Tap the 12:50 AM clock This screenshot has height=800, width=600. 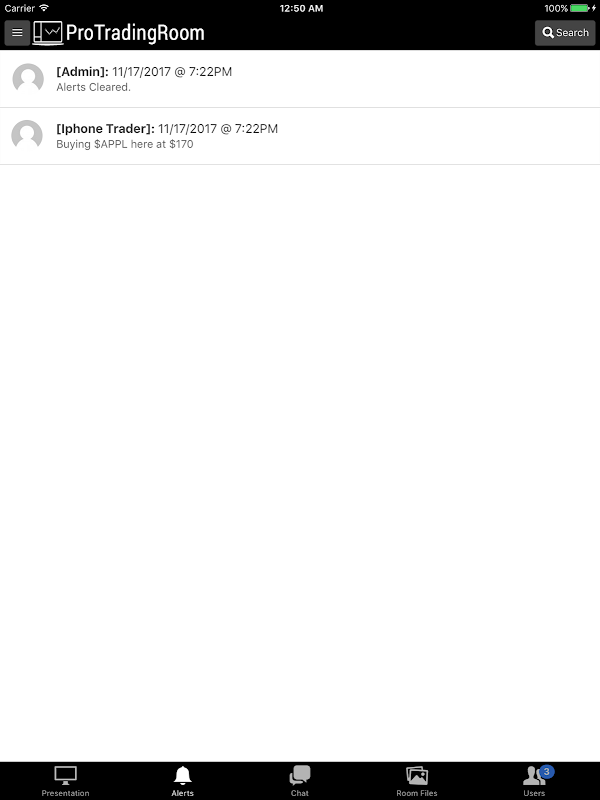pyautogui.click(x=301, y=8)
